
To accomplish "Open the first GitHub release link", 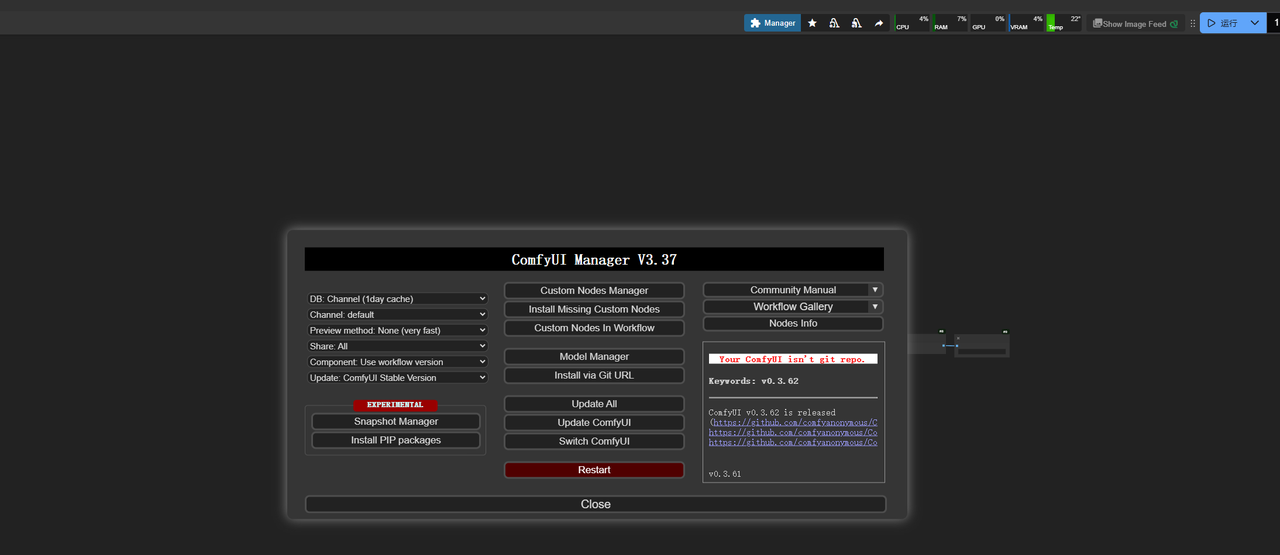I will click(x=794, y=423).
